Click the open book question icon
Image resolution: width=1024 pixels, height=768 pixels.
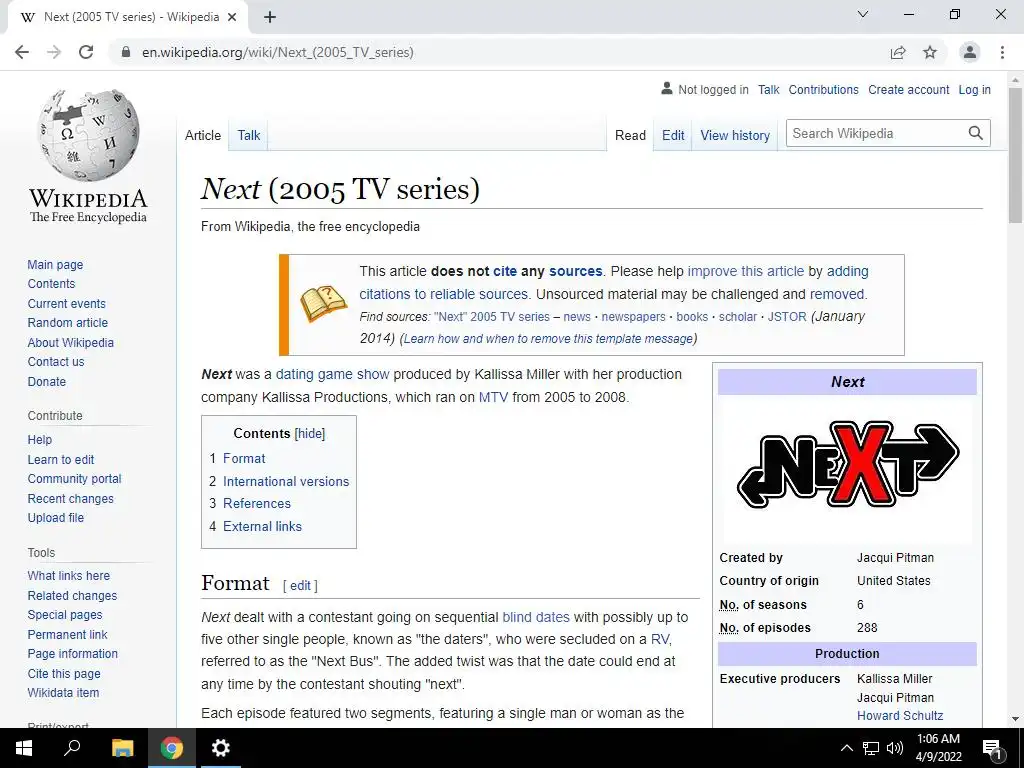tap(323, 304)
